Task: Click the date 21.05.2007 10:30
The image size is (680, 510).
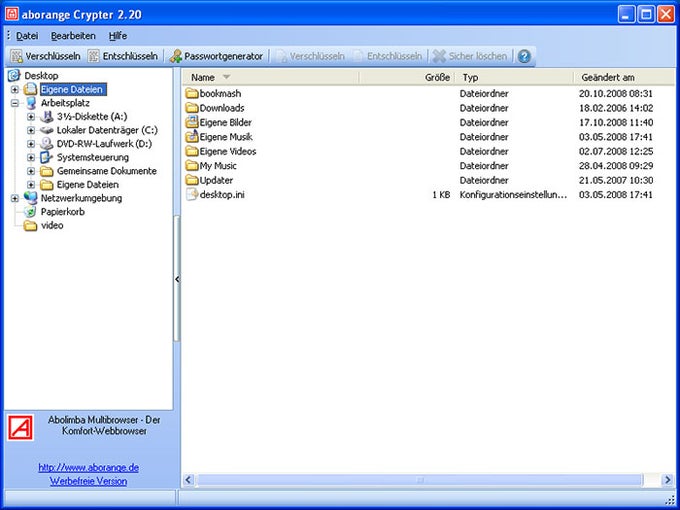Action: tap(616, 180)
